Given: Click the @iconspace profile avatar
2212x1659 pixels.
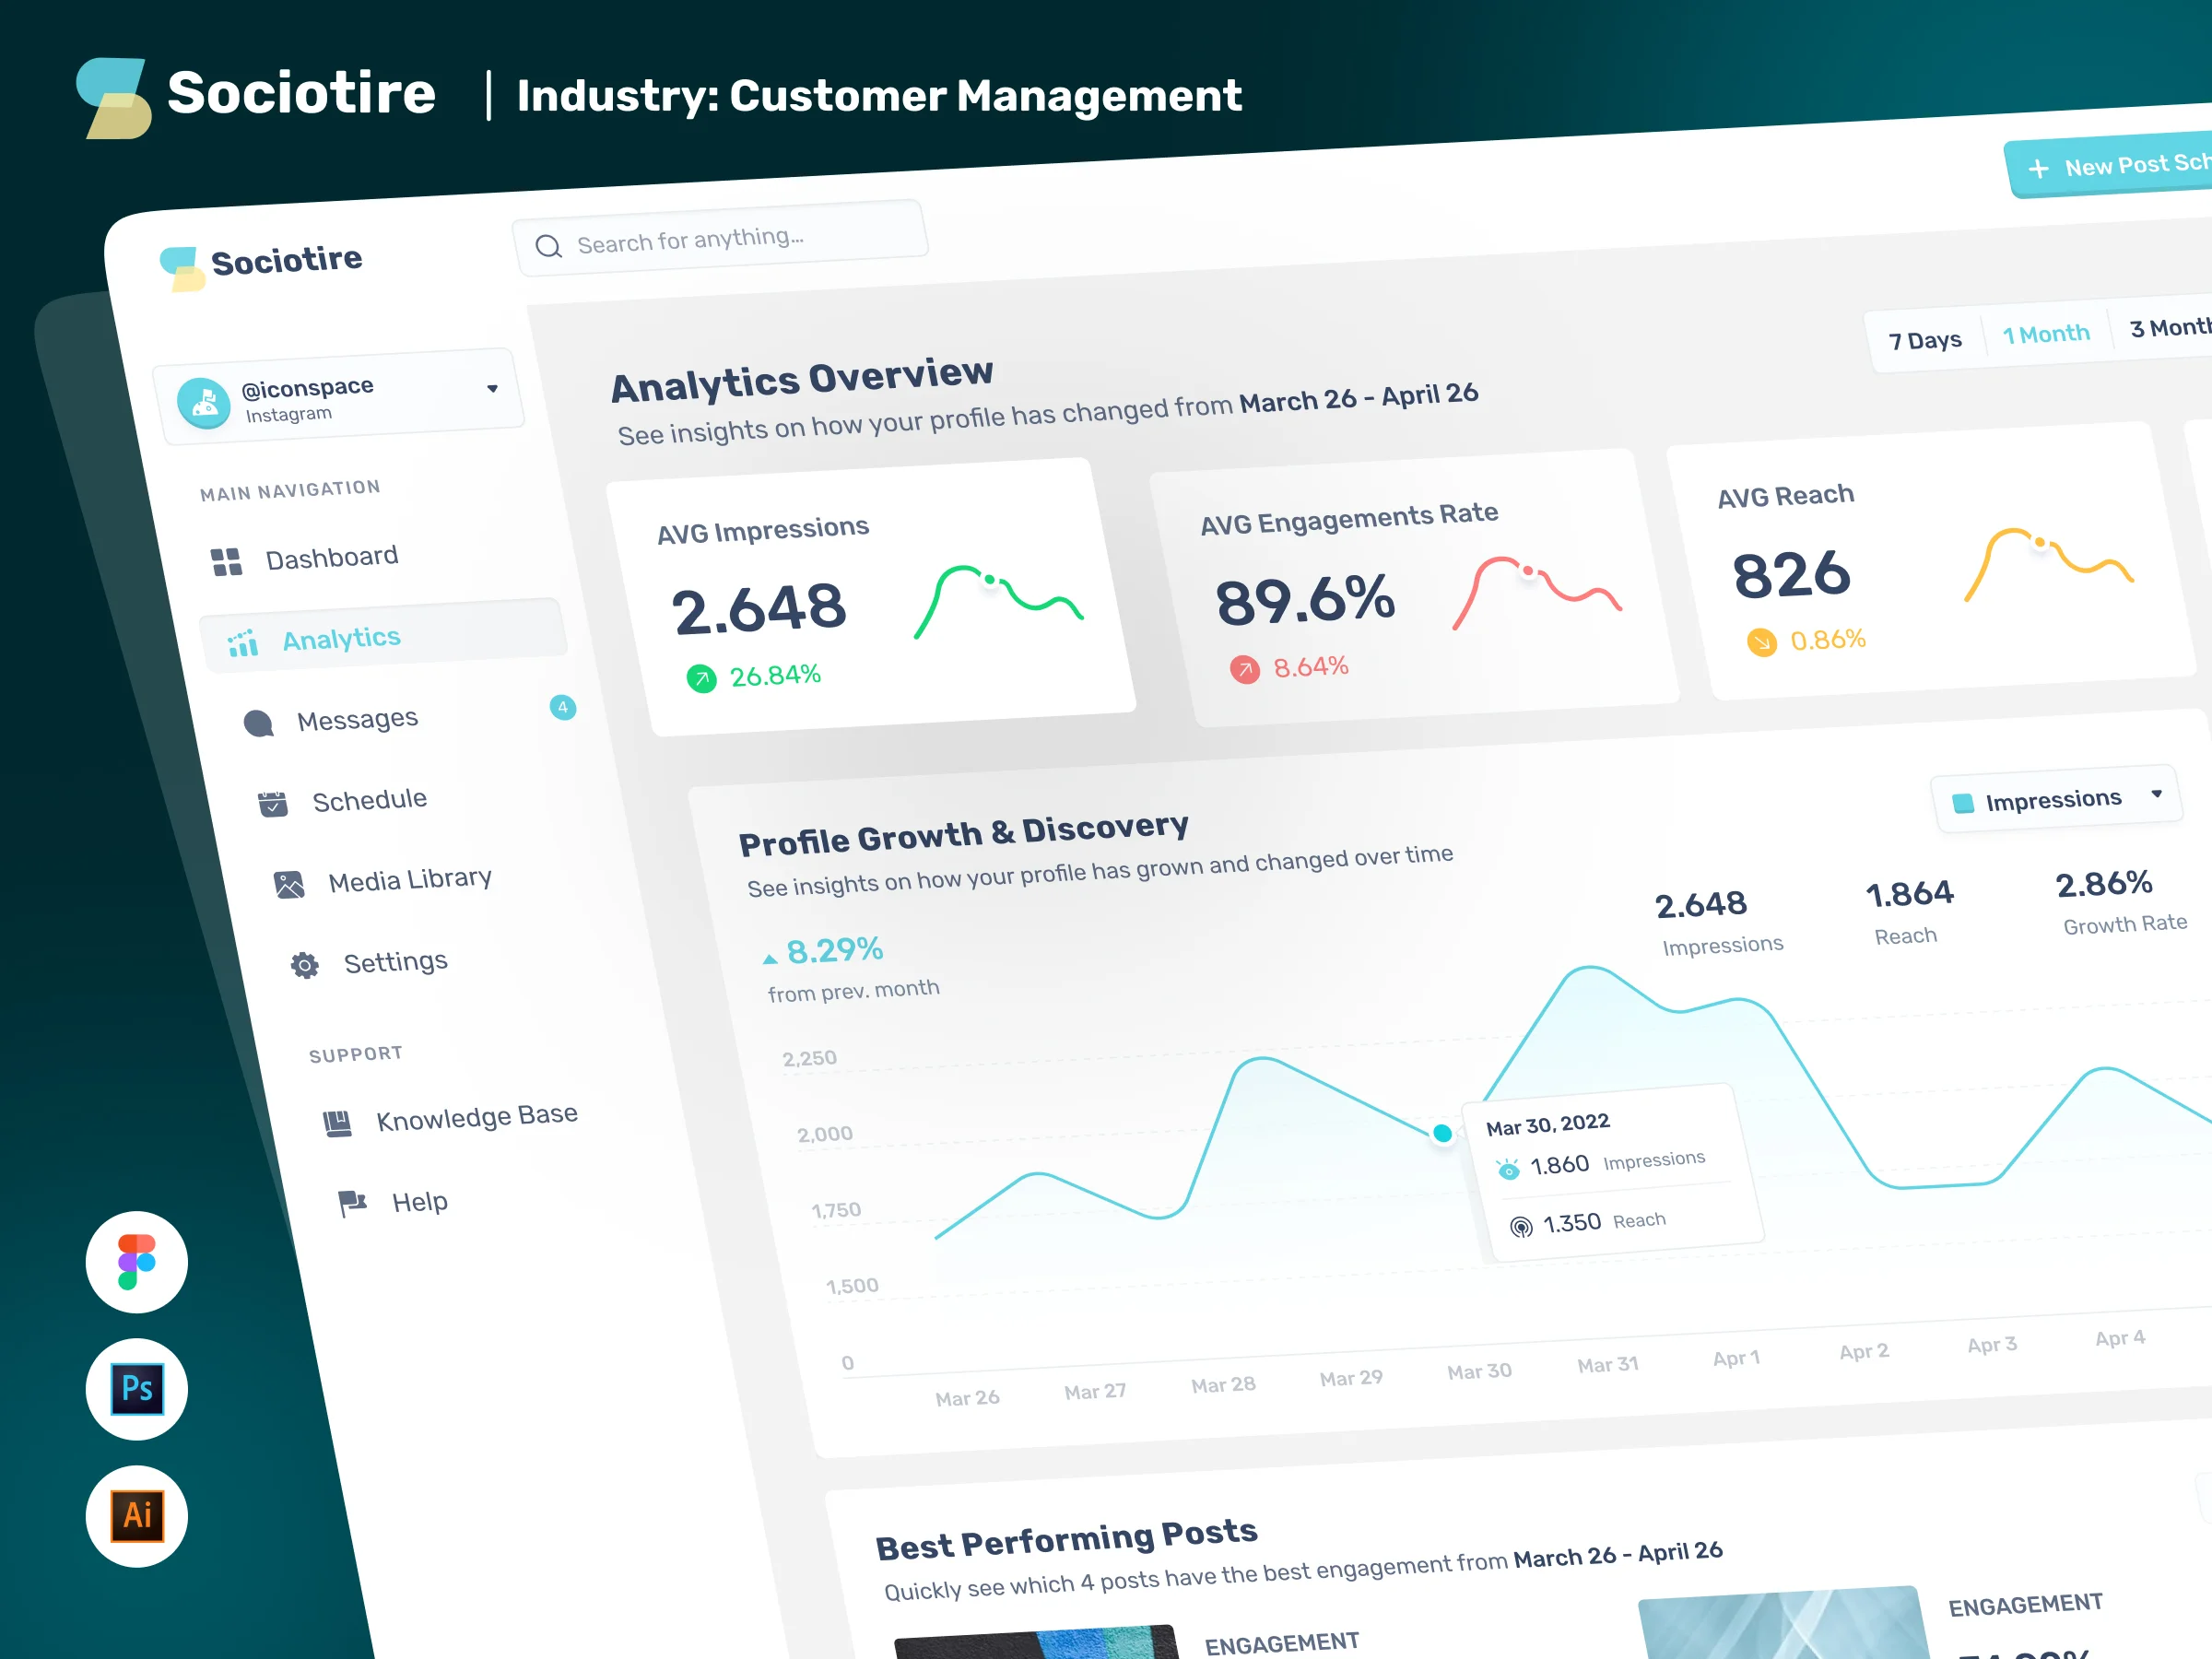Looking at the screenshot, I should pos(204,403).
